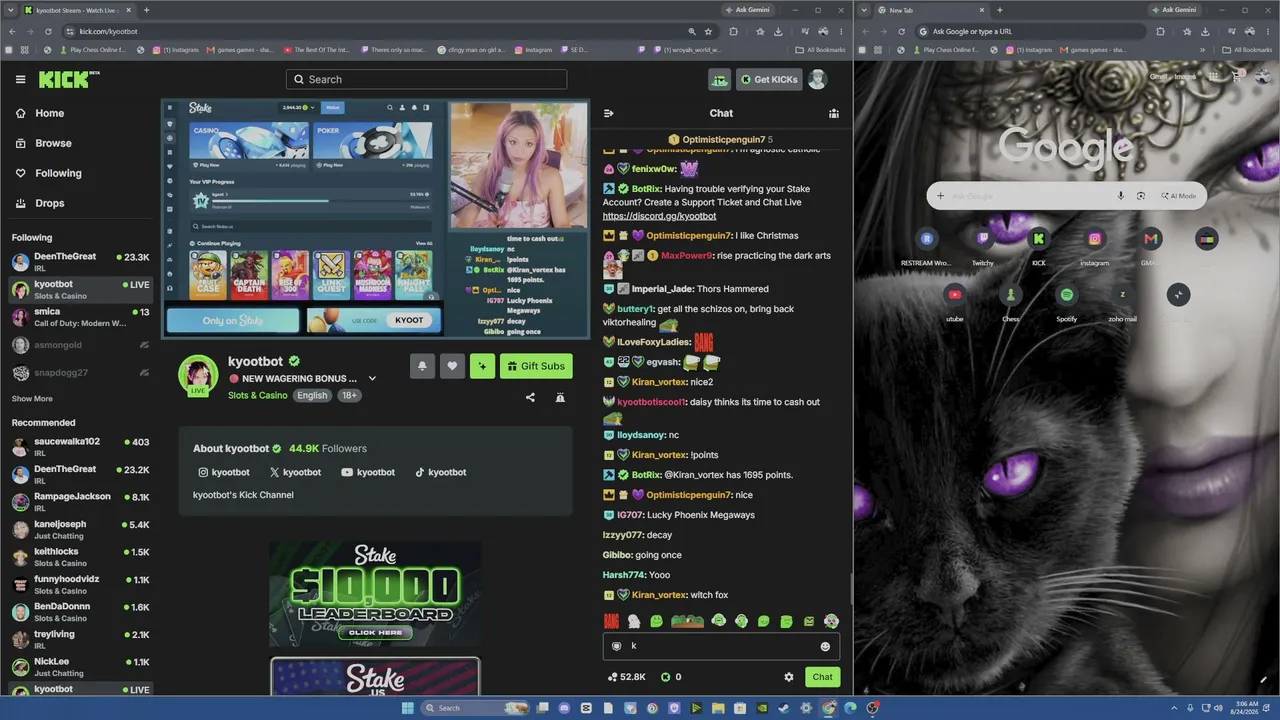The height and width of the screenshot is (720, 1280).
Task: Click the Kick Search field
Action: point(426,79)
